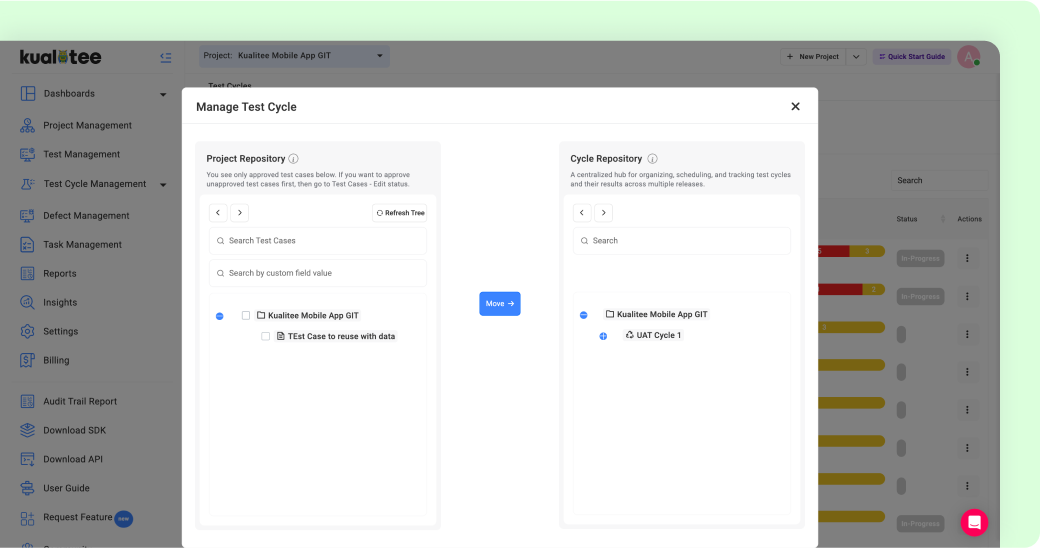Go forward in Project Repository tree
Screen dimensions: 1040x548
point(239,213)
